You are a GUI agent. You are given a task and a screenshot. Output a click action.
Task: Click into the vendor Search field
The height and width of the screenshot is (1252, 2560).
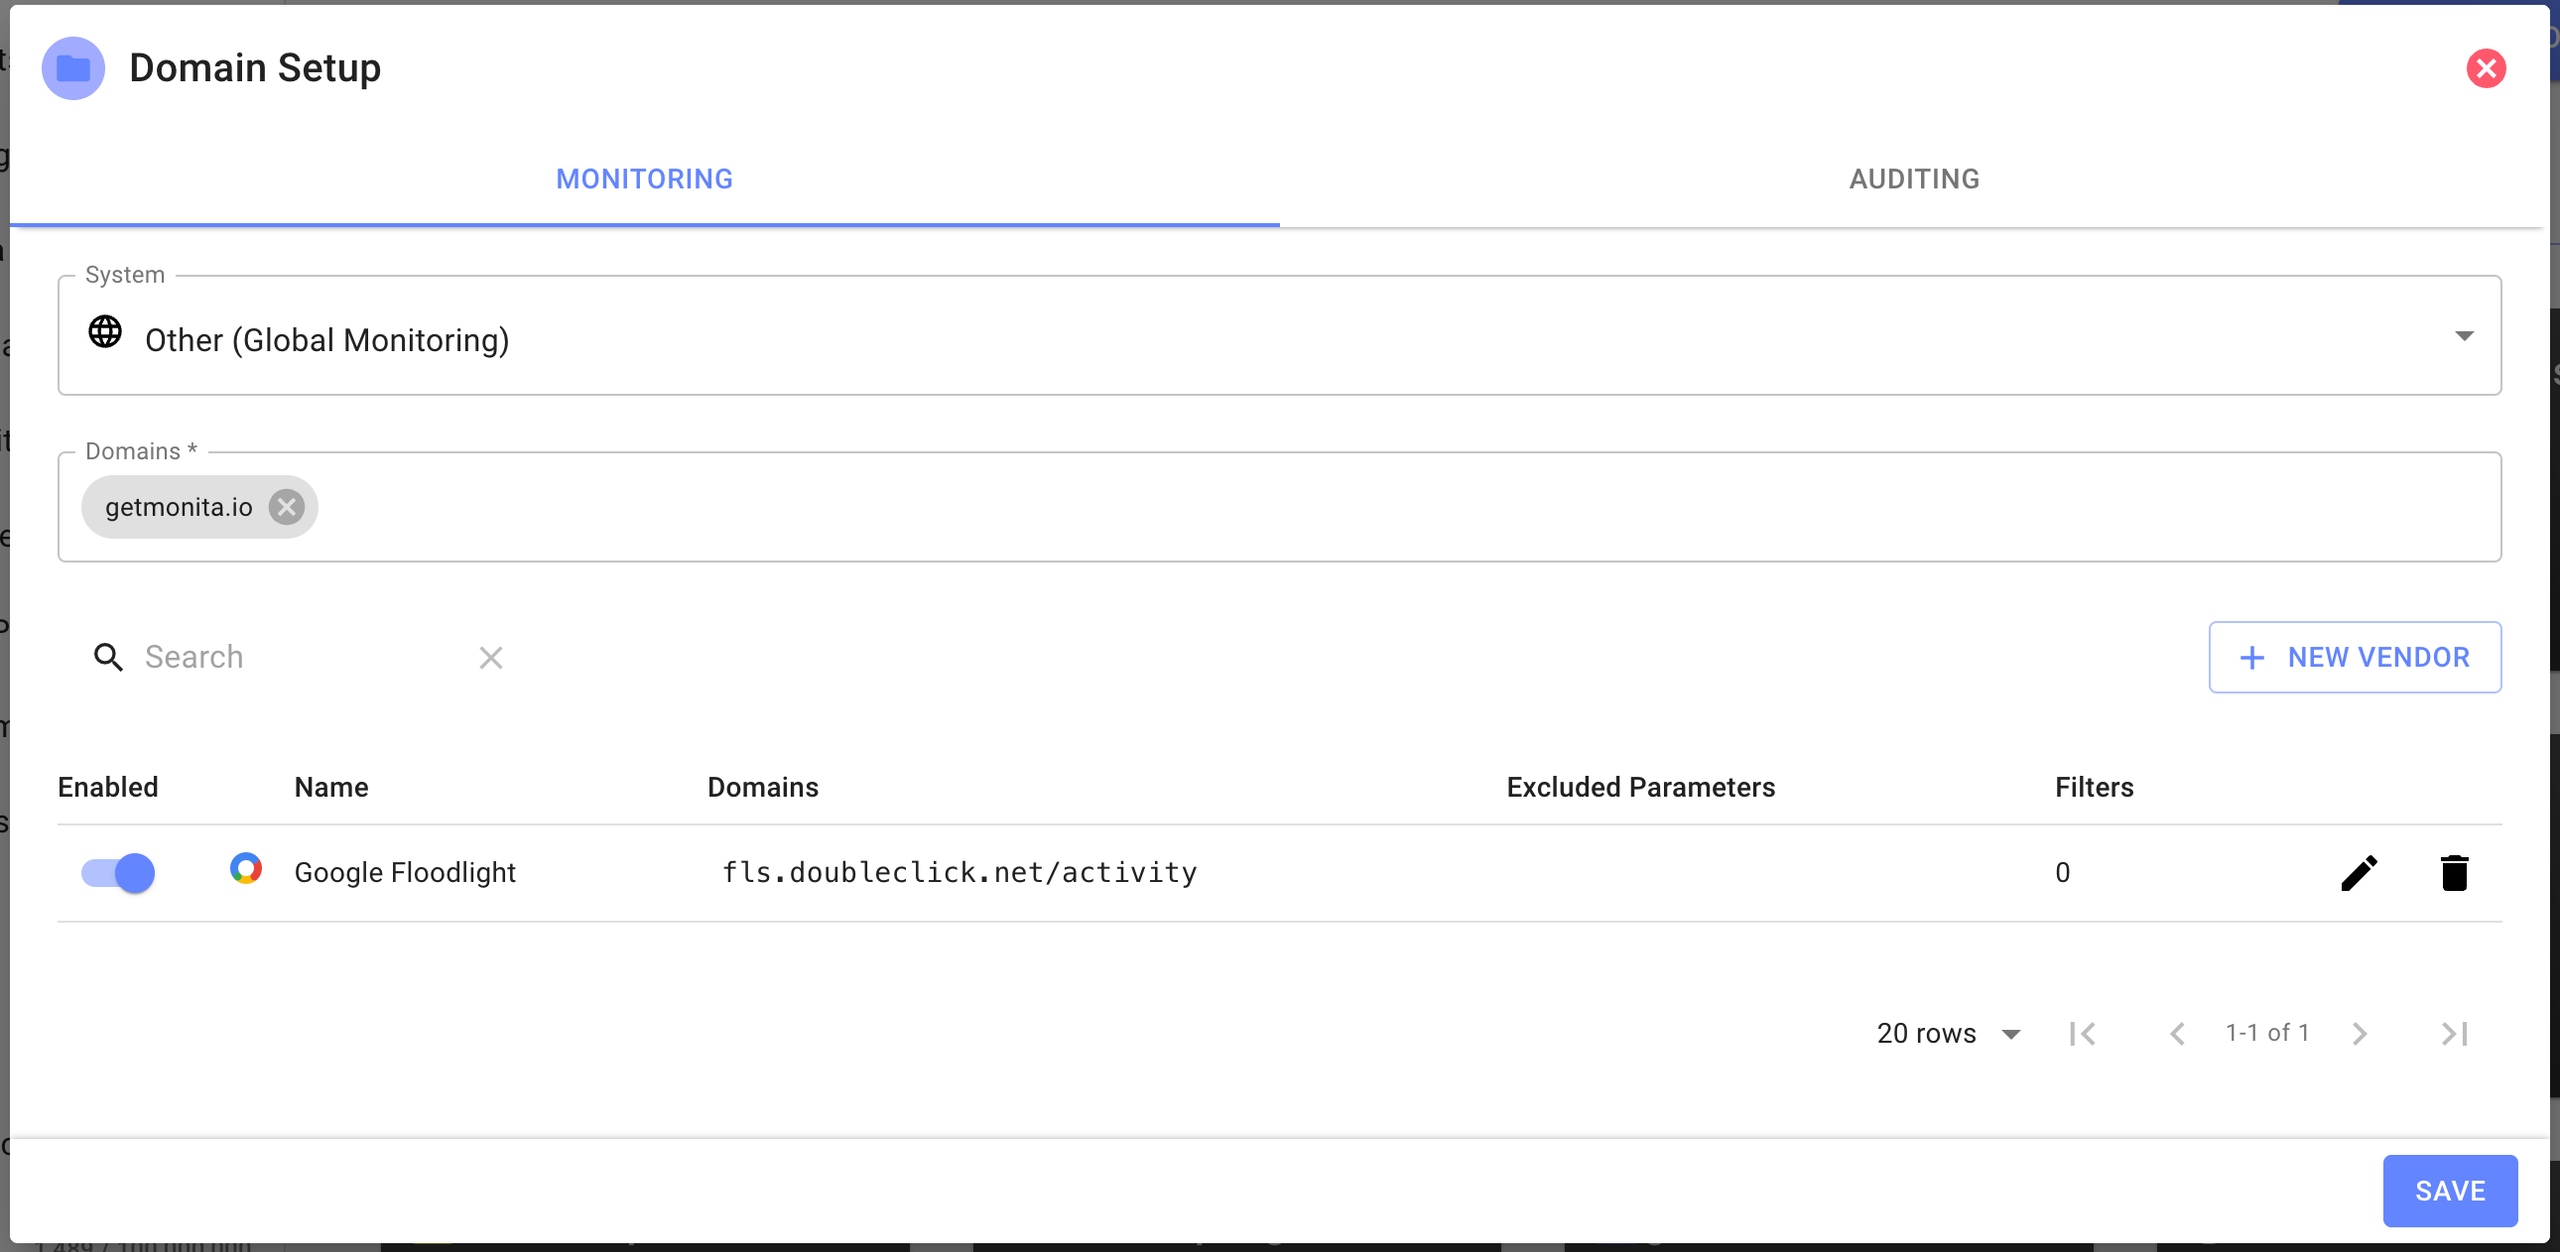[x=300, y=657]
